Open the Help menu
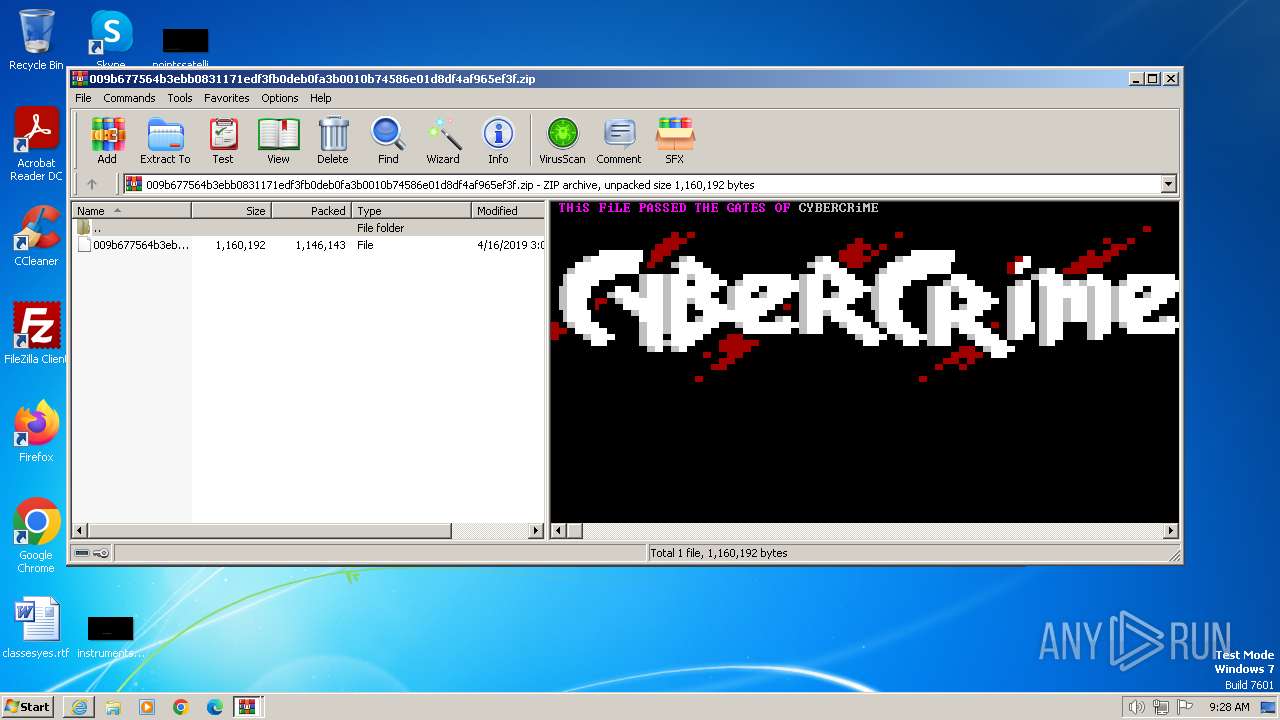This screenshot has height=720, width=1280. pos(320,98)
